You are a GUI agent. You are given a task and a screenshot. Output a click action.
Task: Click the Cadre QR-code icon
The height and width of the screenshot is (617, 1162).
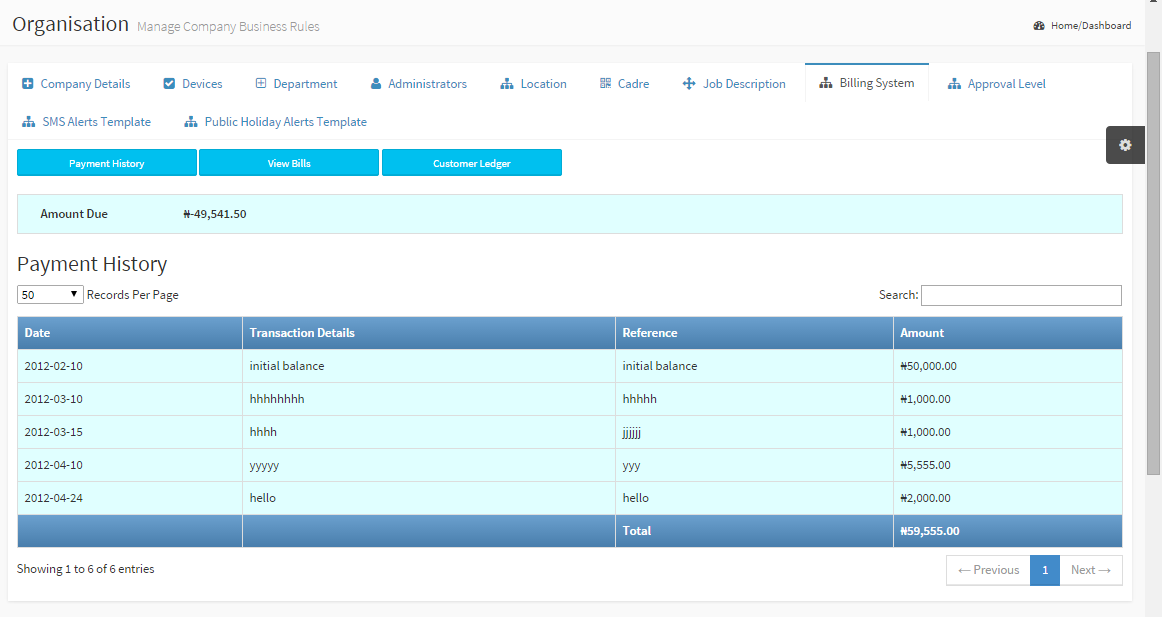(605, 84)
